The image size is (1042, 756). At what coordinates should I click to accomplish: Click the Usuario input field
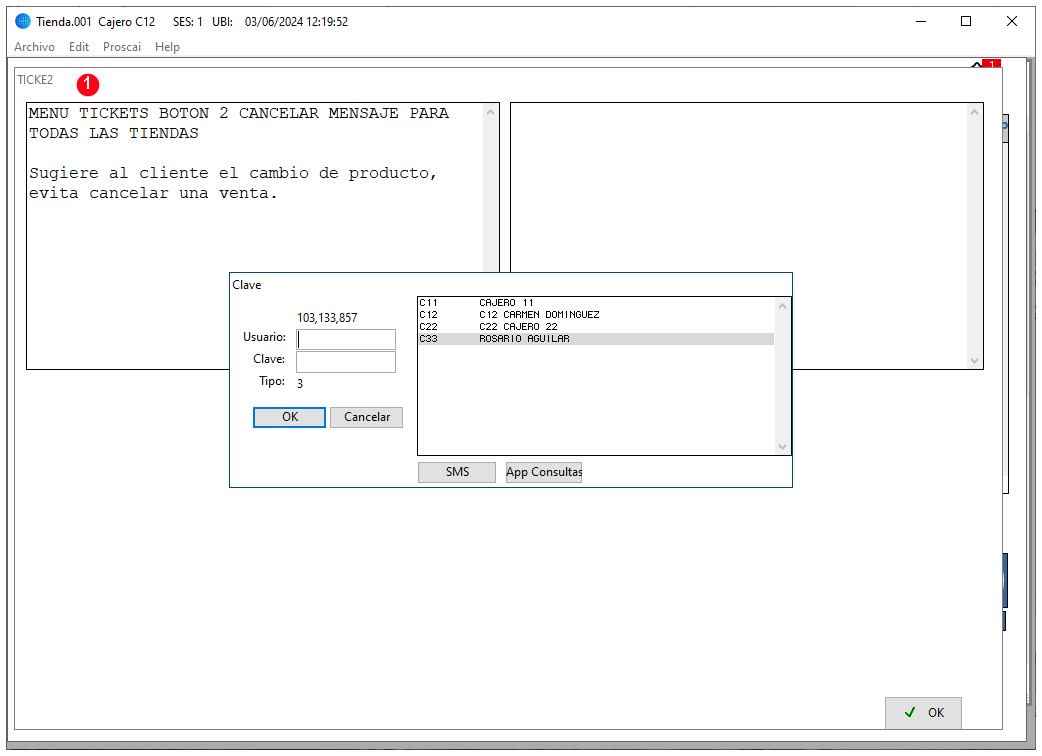click(x=346, y=339)
